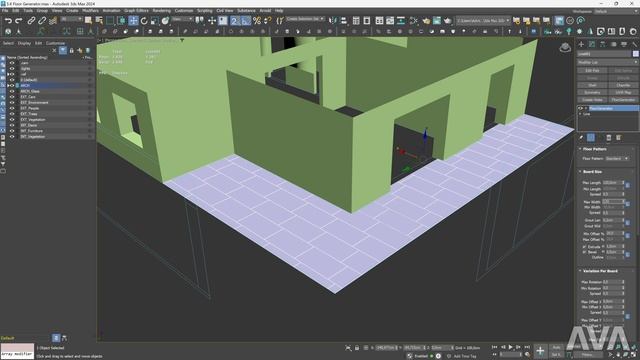The width and height of the screenshot is (640, 360).
Task: Open the Create command panel tab
Action: [581, 44]
